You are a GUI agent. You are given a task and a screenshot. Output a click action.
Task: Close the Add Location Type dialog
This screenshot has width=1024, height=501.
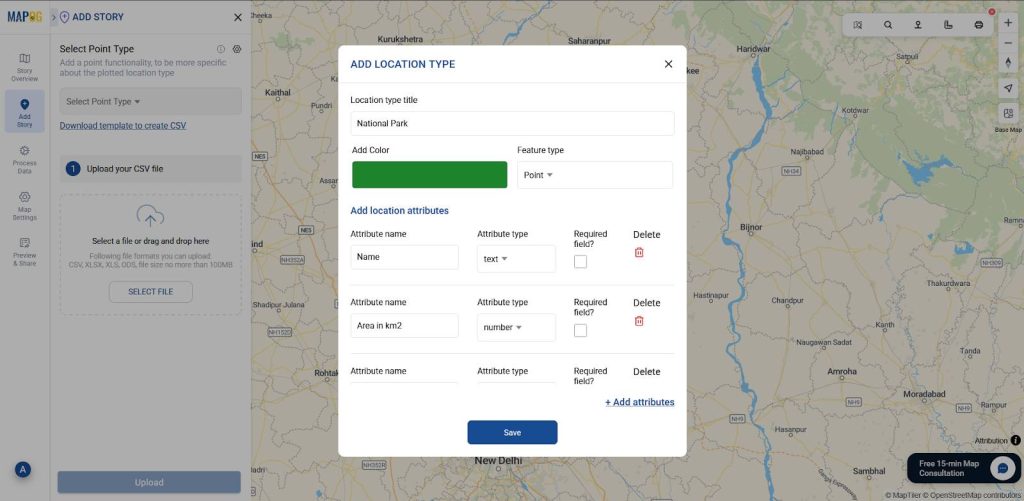click(x=668, y=64)
